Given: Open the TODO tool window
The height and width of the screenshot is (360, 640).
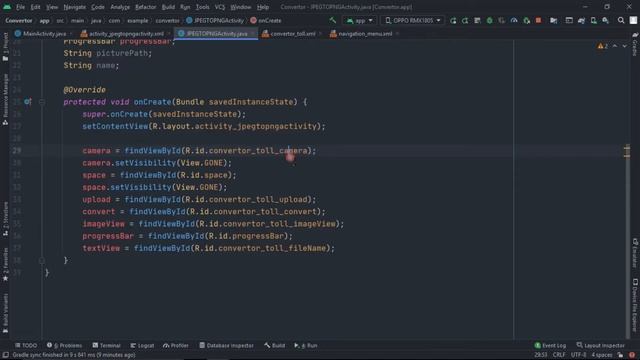Looking at the screenshot, I should (26, 345).
